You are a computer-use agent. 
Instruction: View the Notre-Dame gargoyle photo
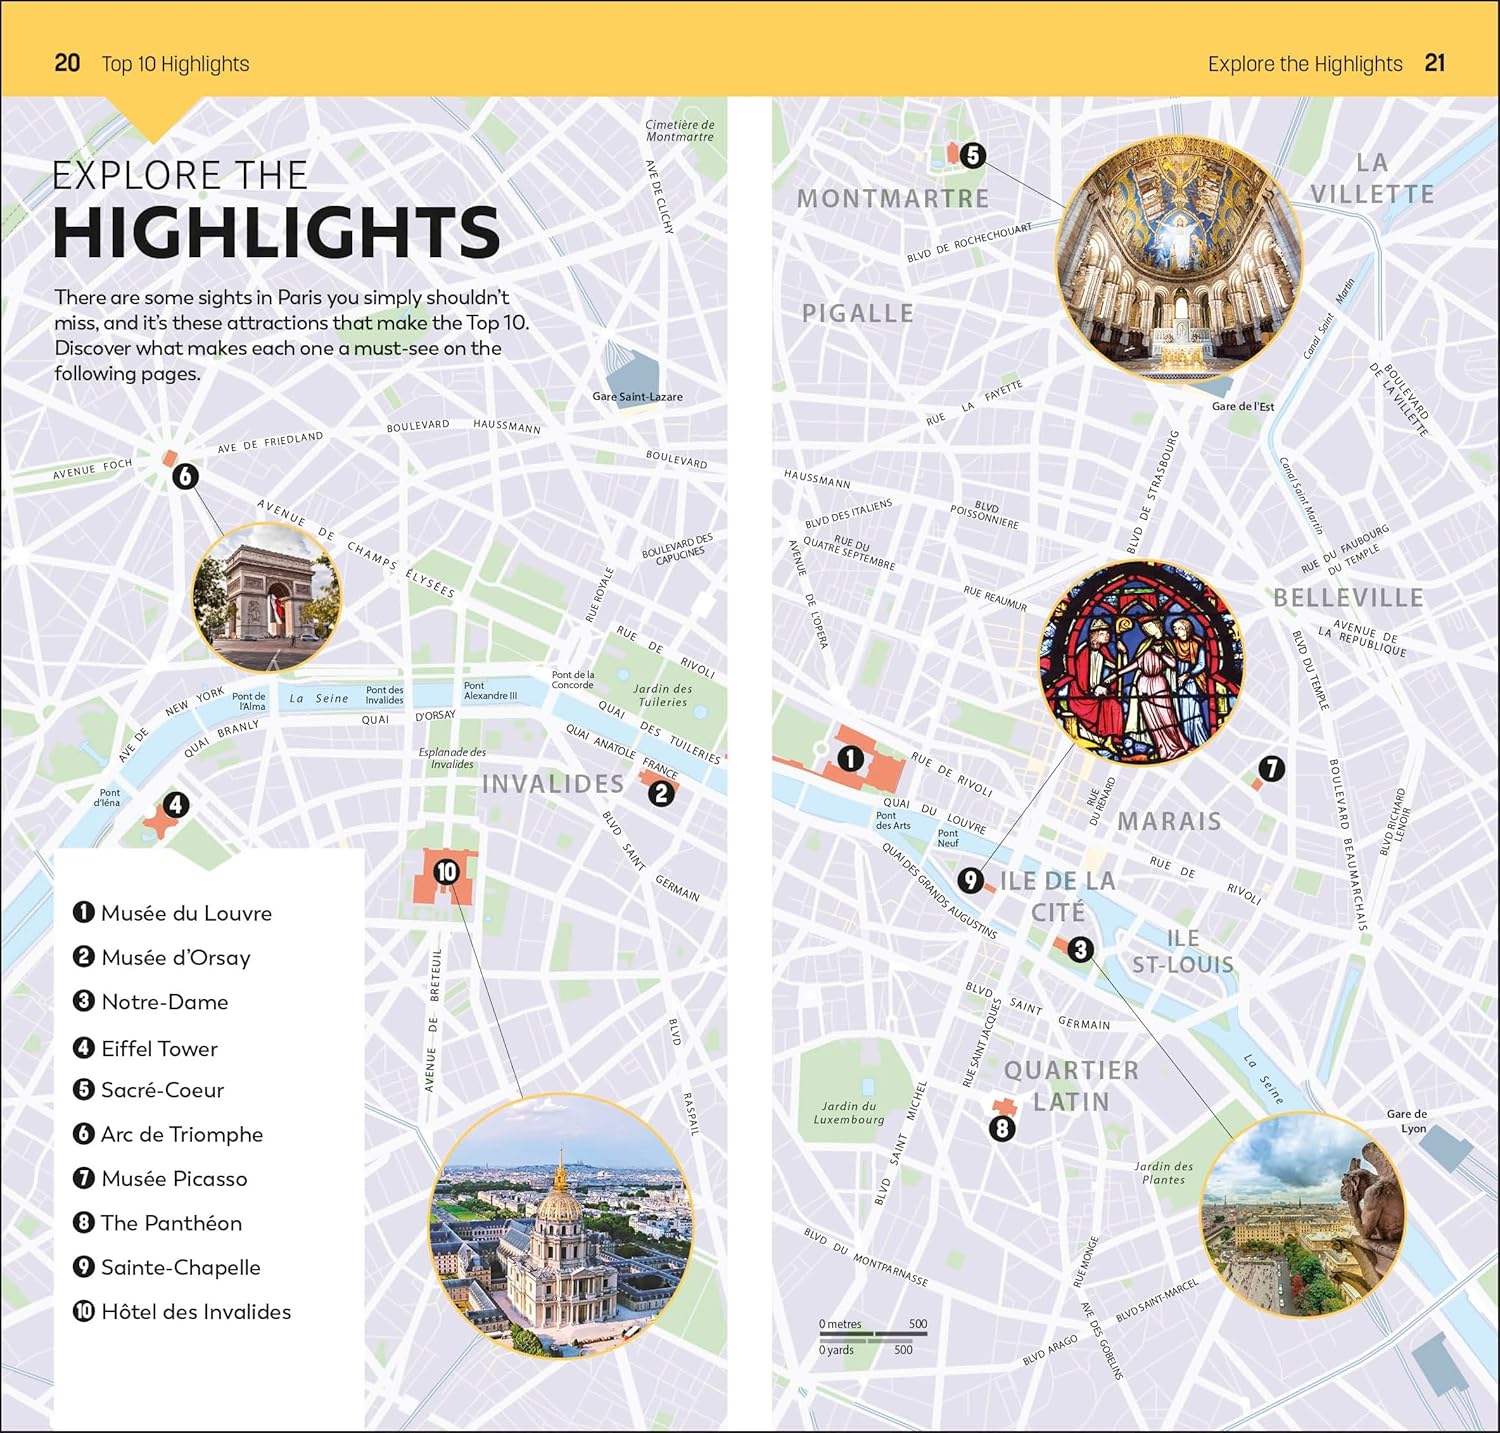[1302, 1215]
